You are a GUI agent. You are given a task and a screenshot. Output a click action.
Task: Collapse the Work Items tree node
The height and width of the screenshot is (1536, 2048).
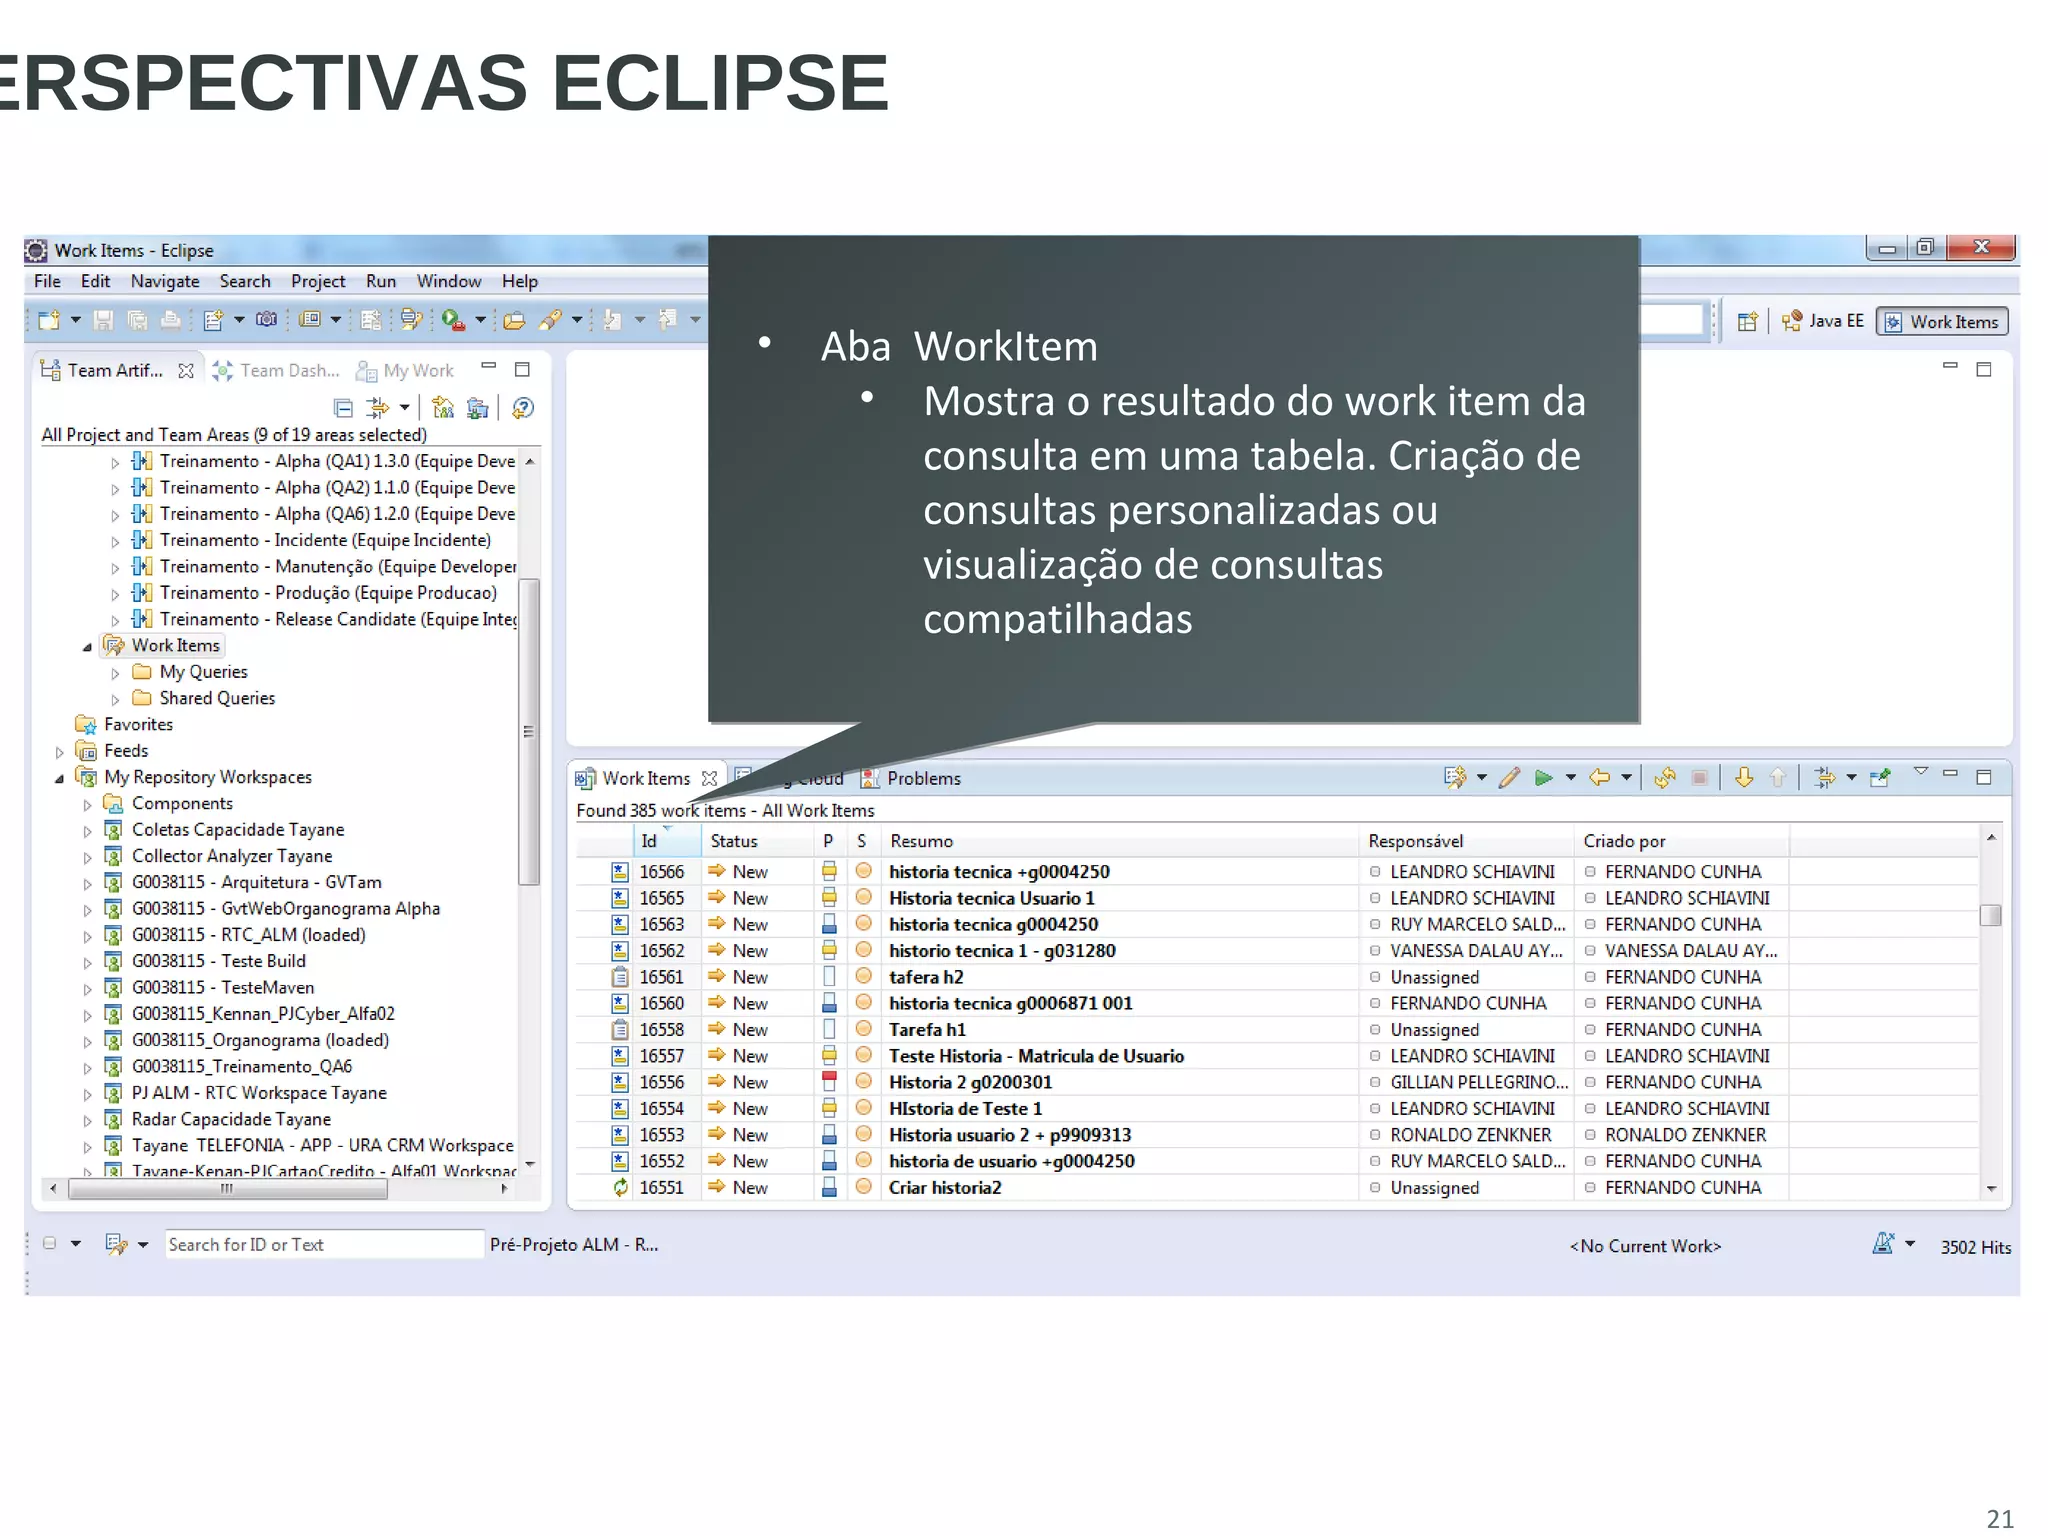pyautogui.click(x=87, y=647)
